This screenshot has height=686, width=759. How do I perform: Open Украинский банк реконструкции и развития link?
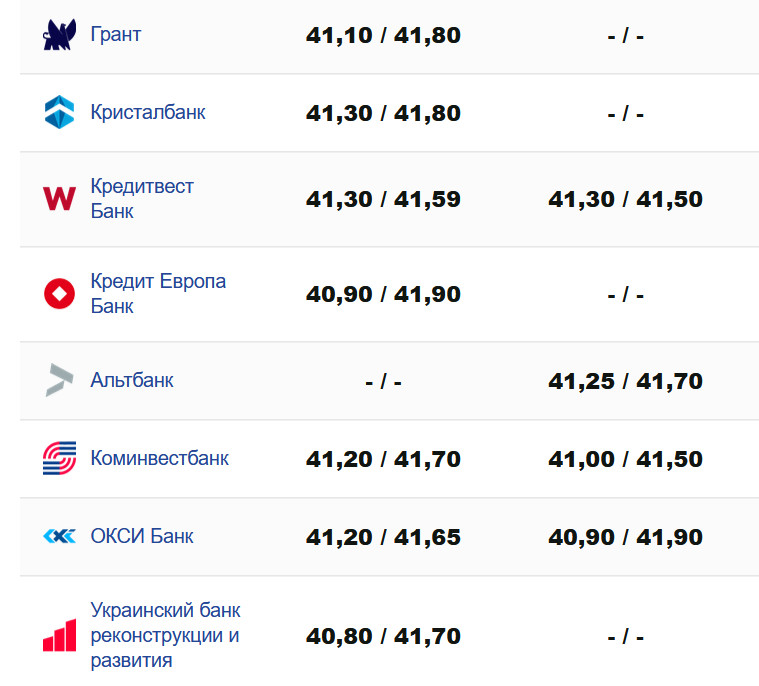pos(165,635)
